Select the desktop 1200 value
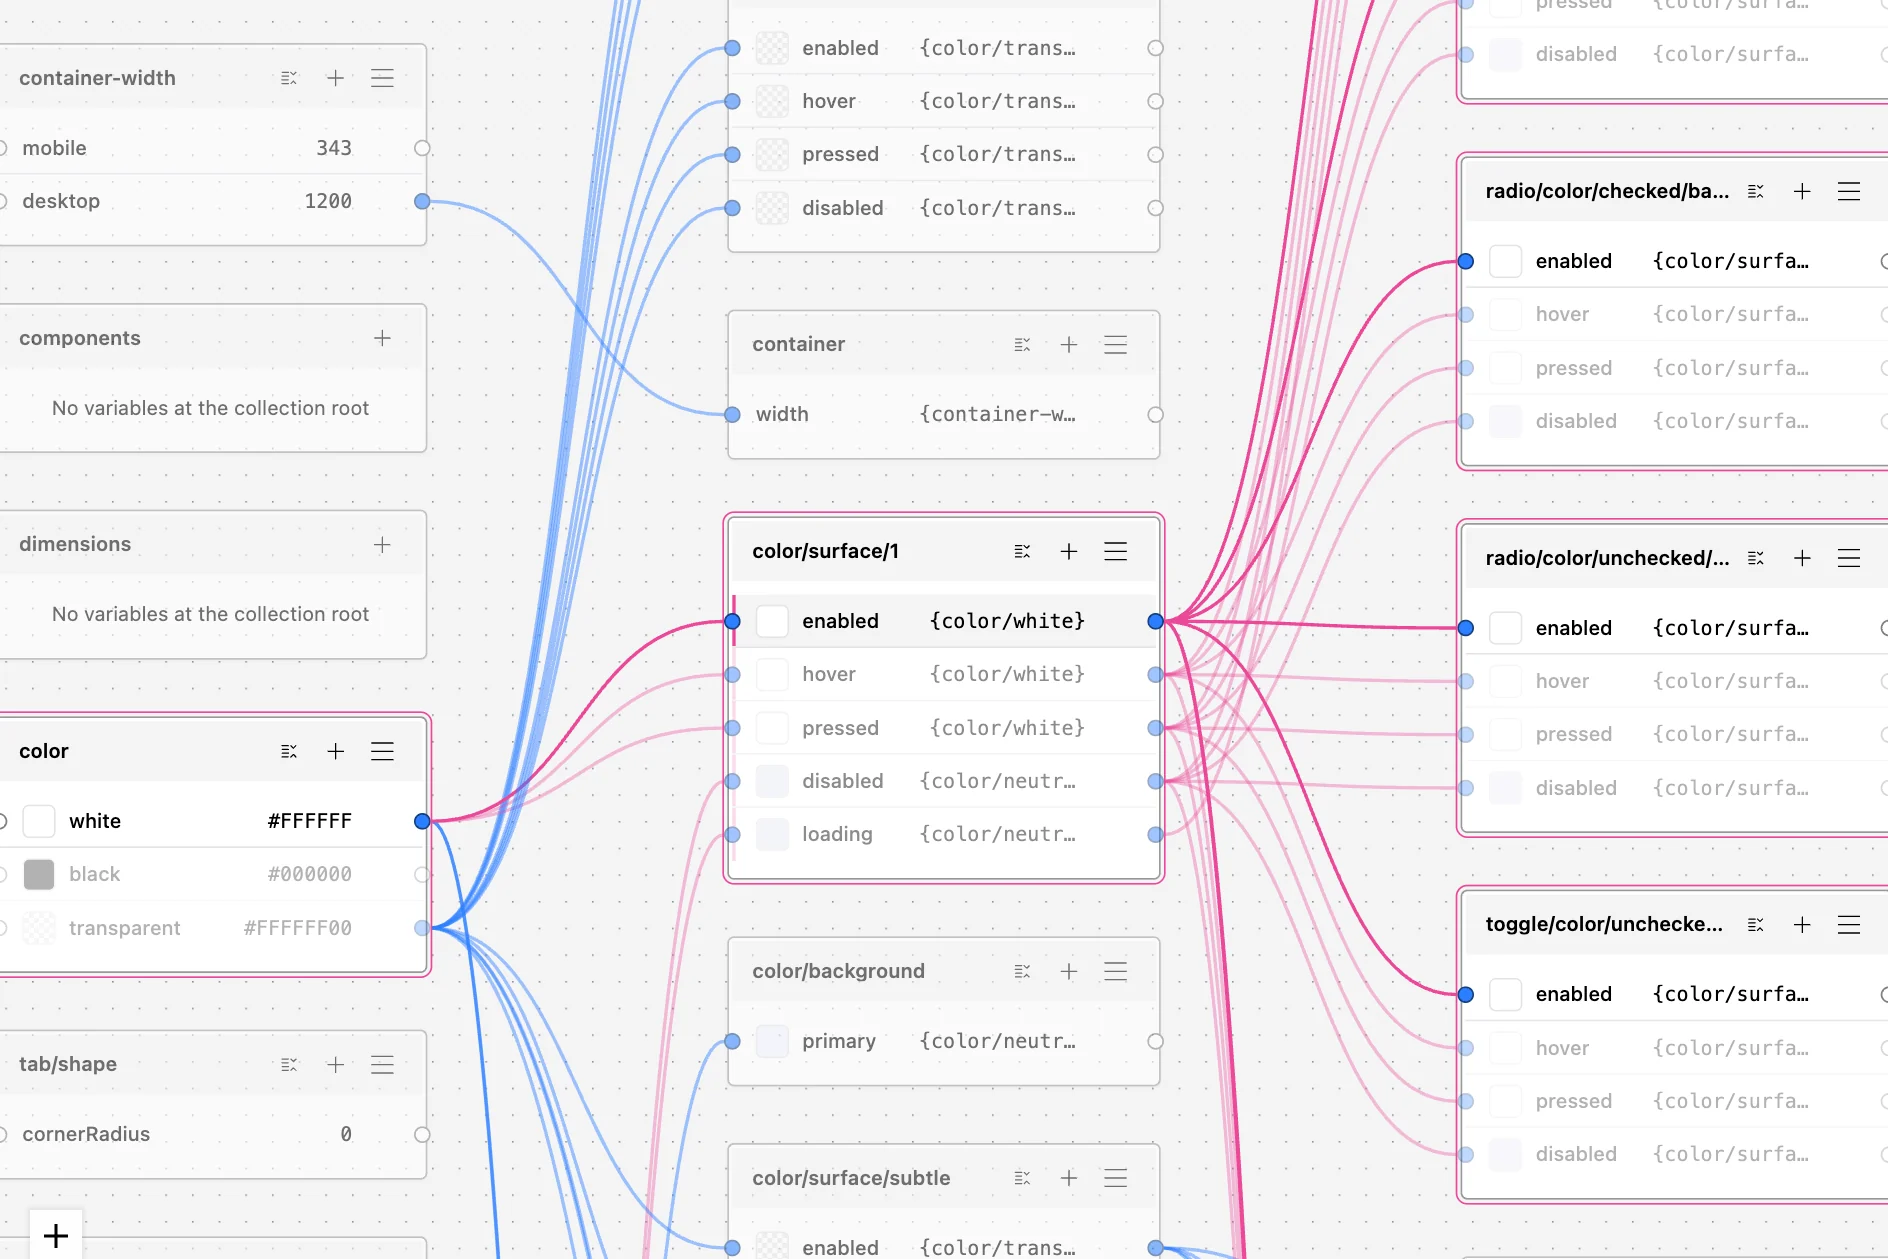 [x=328, y=201]
